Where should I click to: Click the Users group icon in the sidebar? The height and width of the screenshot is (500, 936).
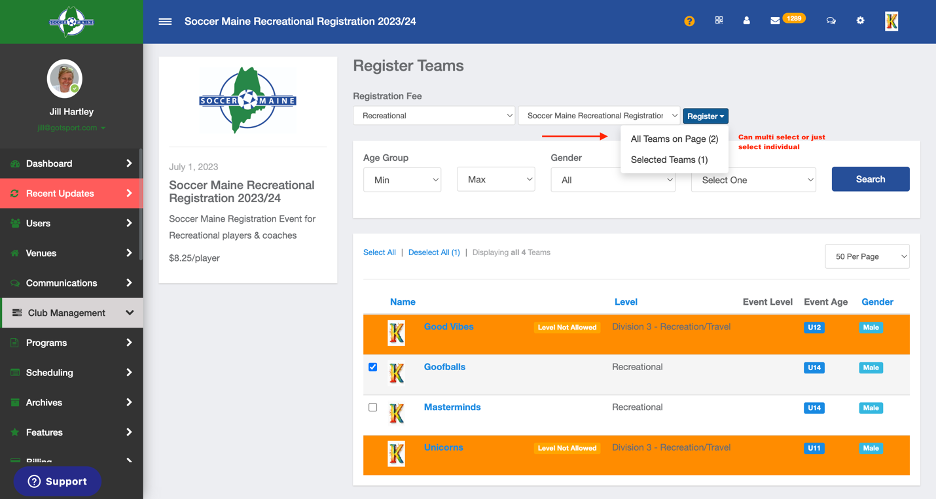(15, 223)
